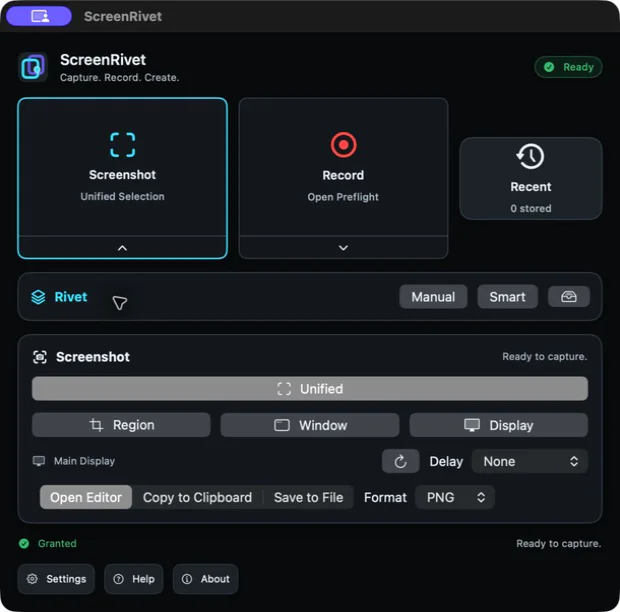Select the Open Editor output option
620x612 pixels.
point(86,497)
